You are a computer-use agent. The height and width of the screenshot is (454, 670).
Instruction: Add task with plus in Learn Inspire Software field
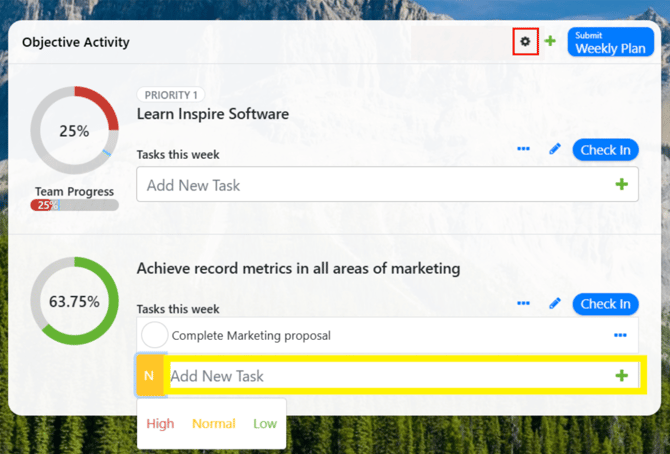pyautogui.click(x=622, y=184)
